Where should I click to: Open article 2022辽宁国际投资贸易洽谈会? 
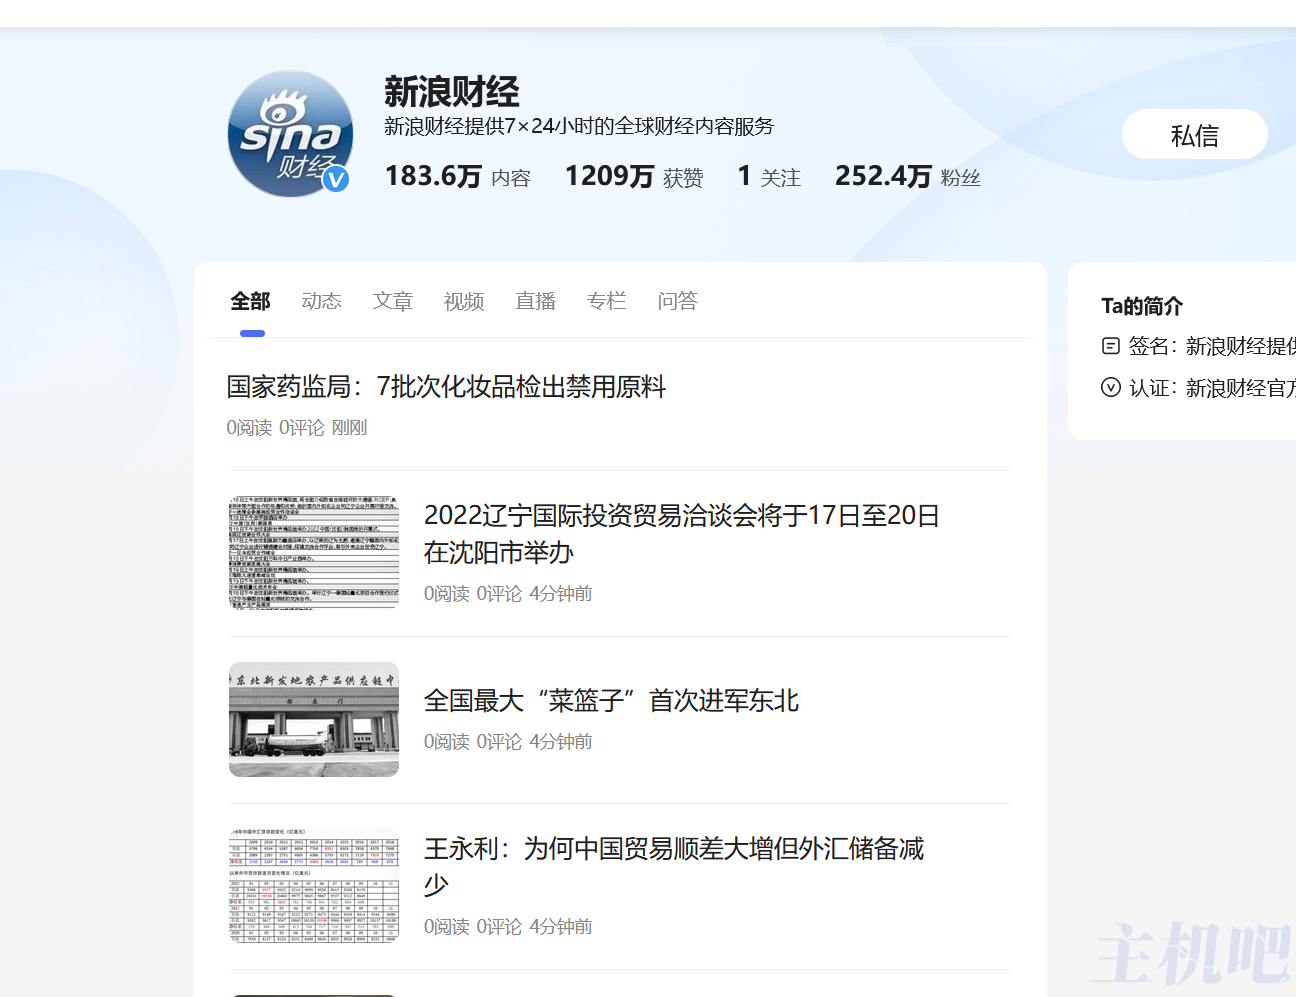point(682,534)
